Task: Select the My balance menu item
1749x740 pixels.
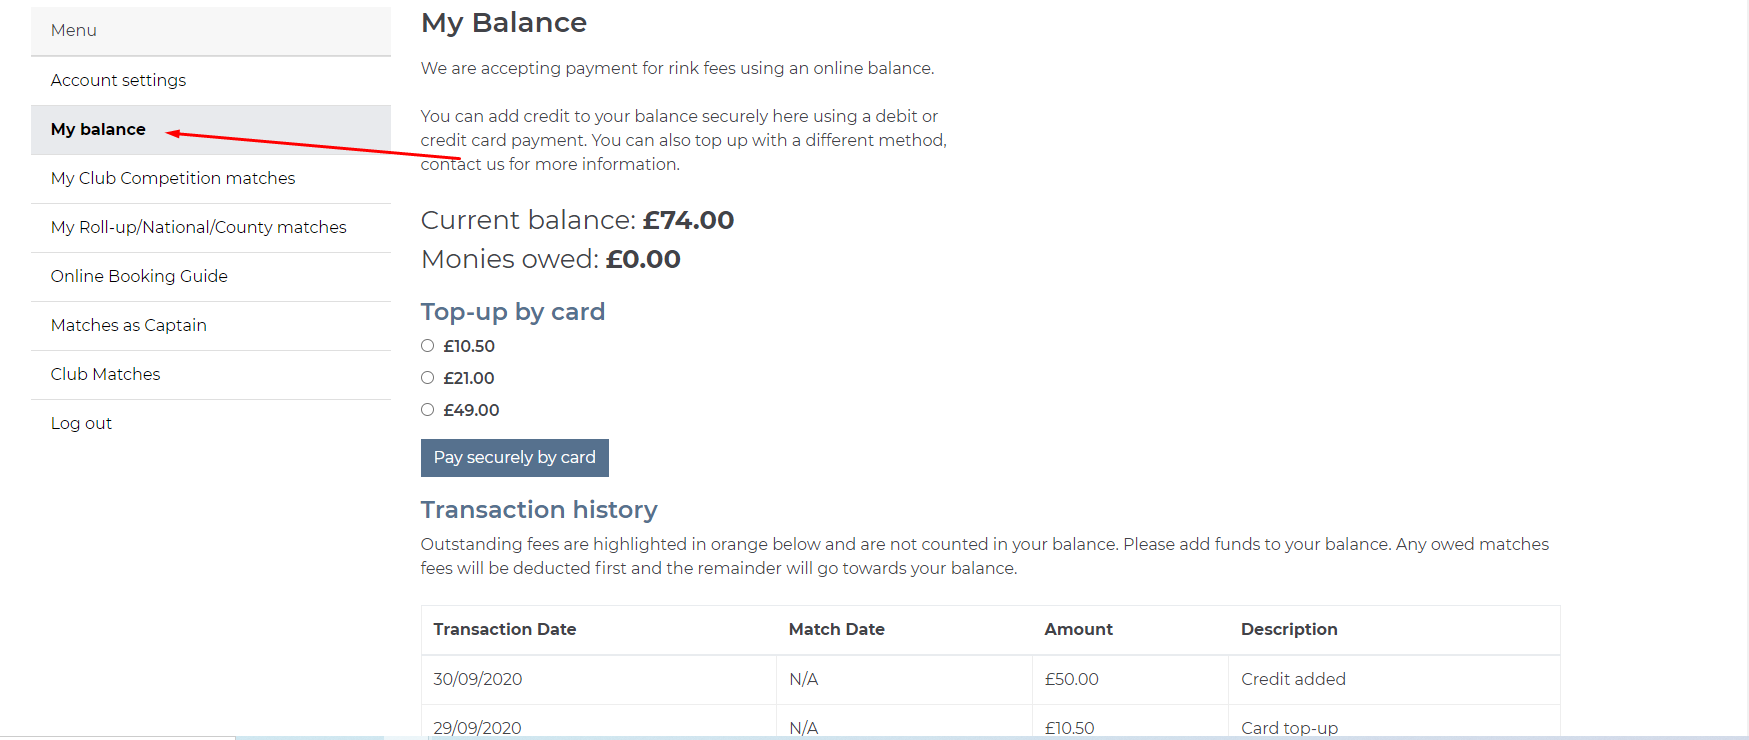Action: point(98,129)
